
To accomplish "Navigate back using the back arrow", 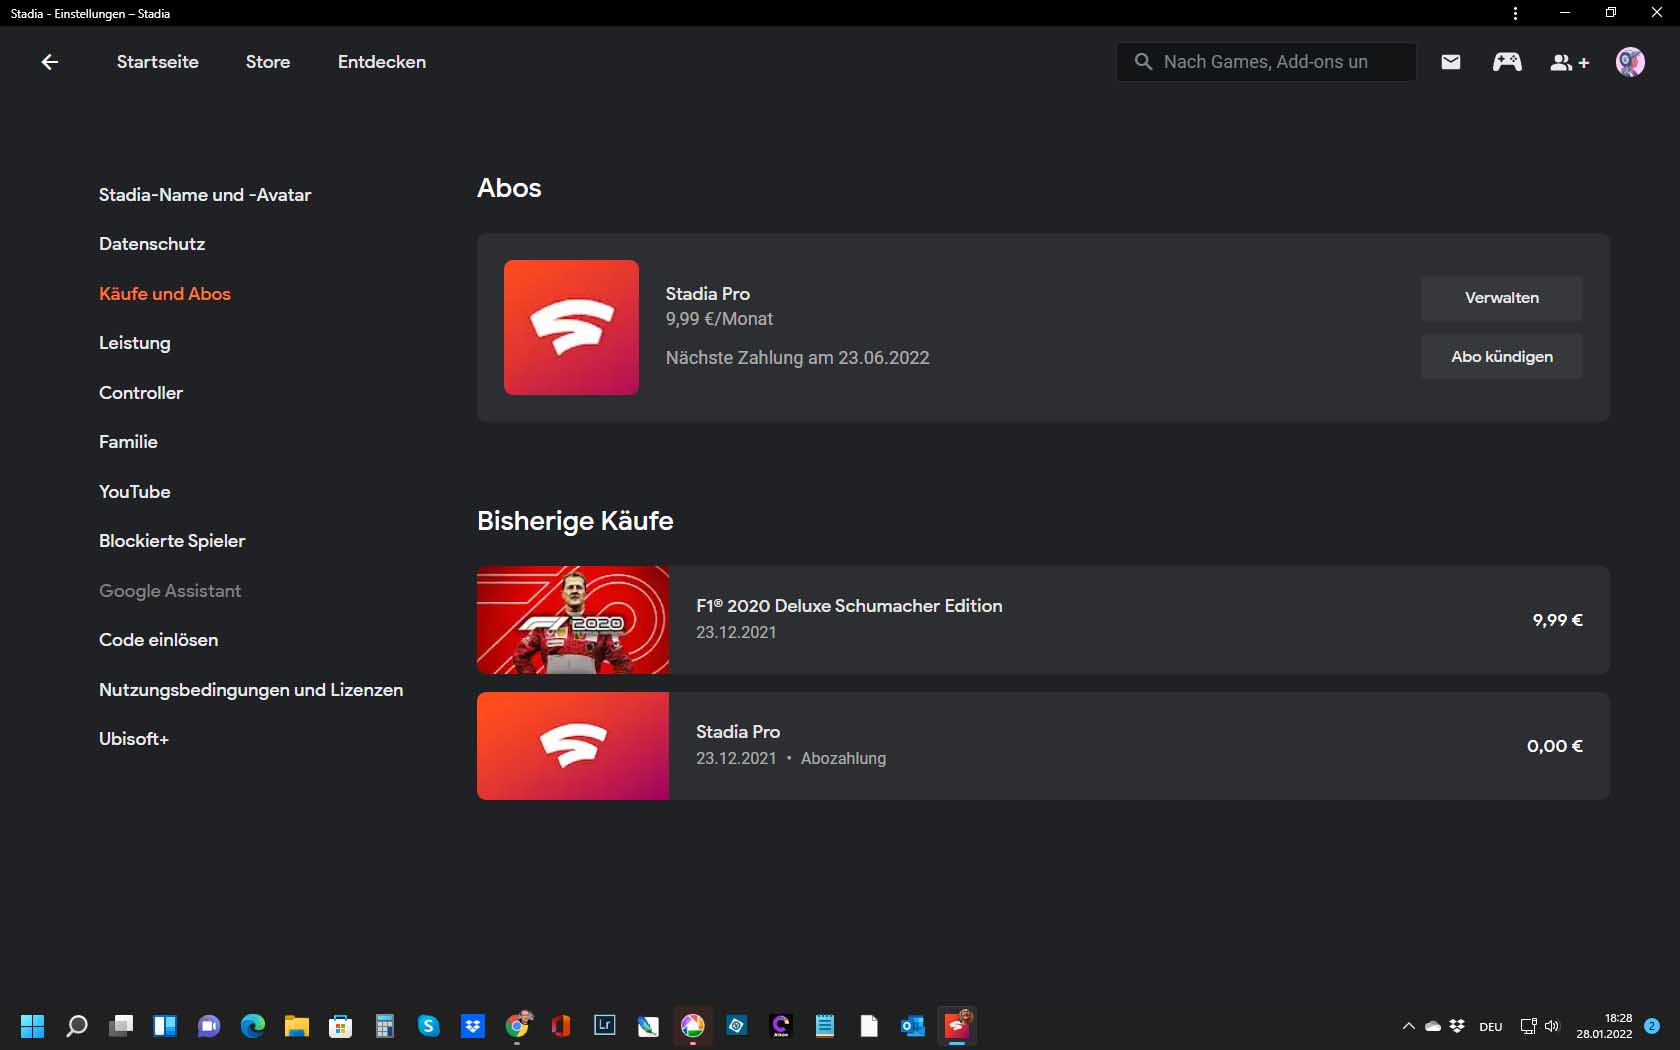I will coord(49,61).
